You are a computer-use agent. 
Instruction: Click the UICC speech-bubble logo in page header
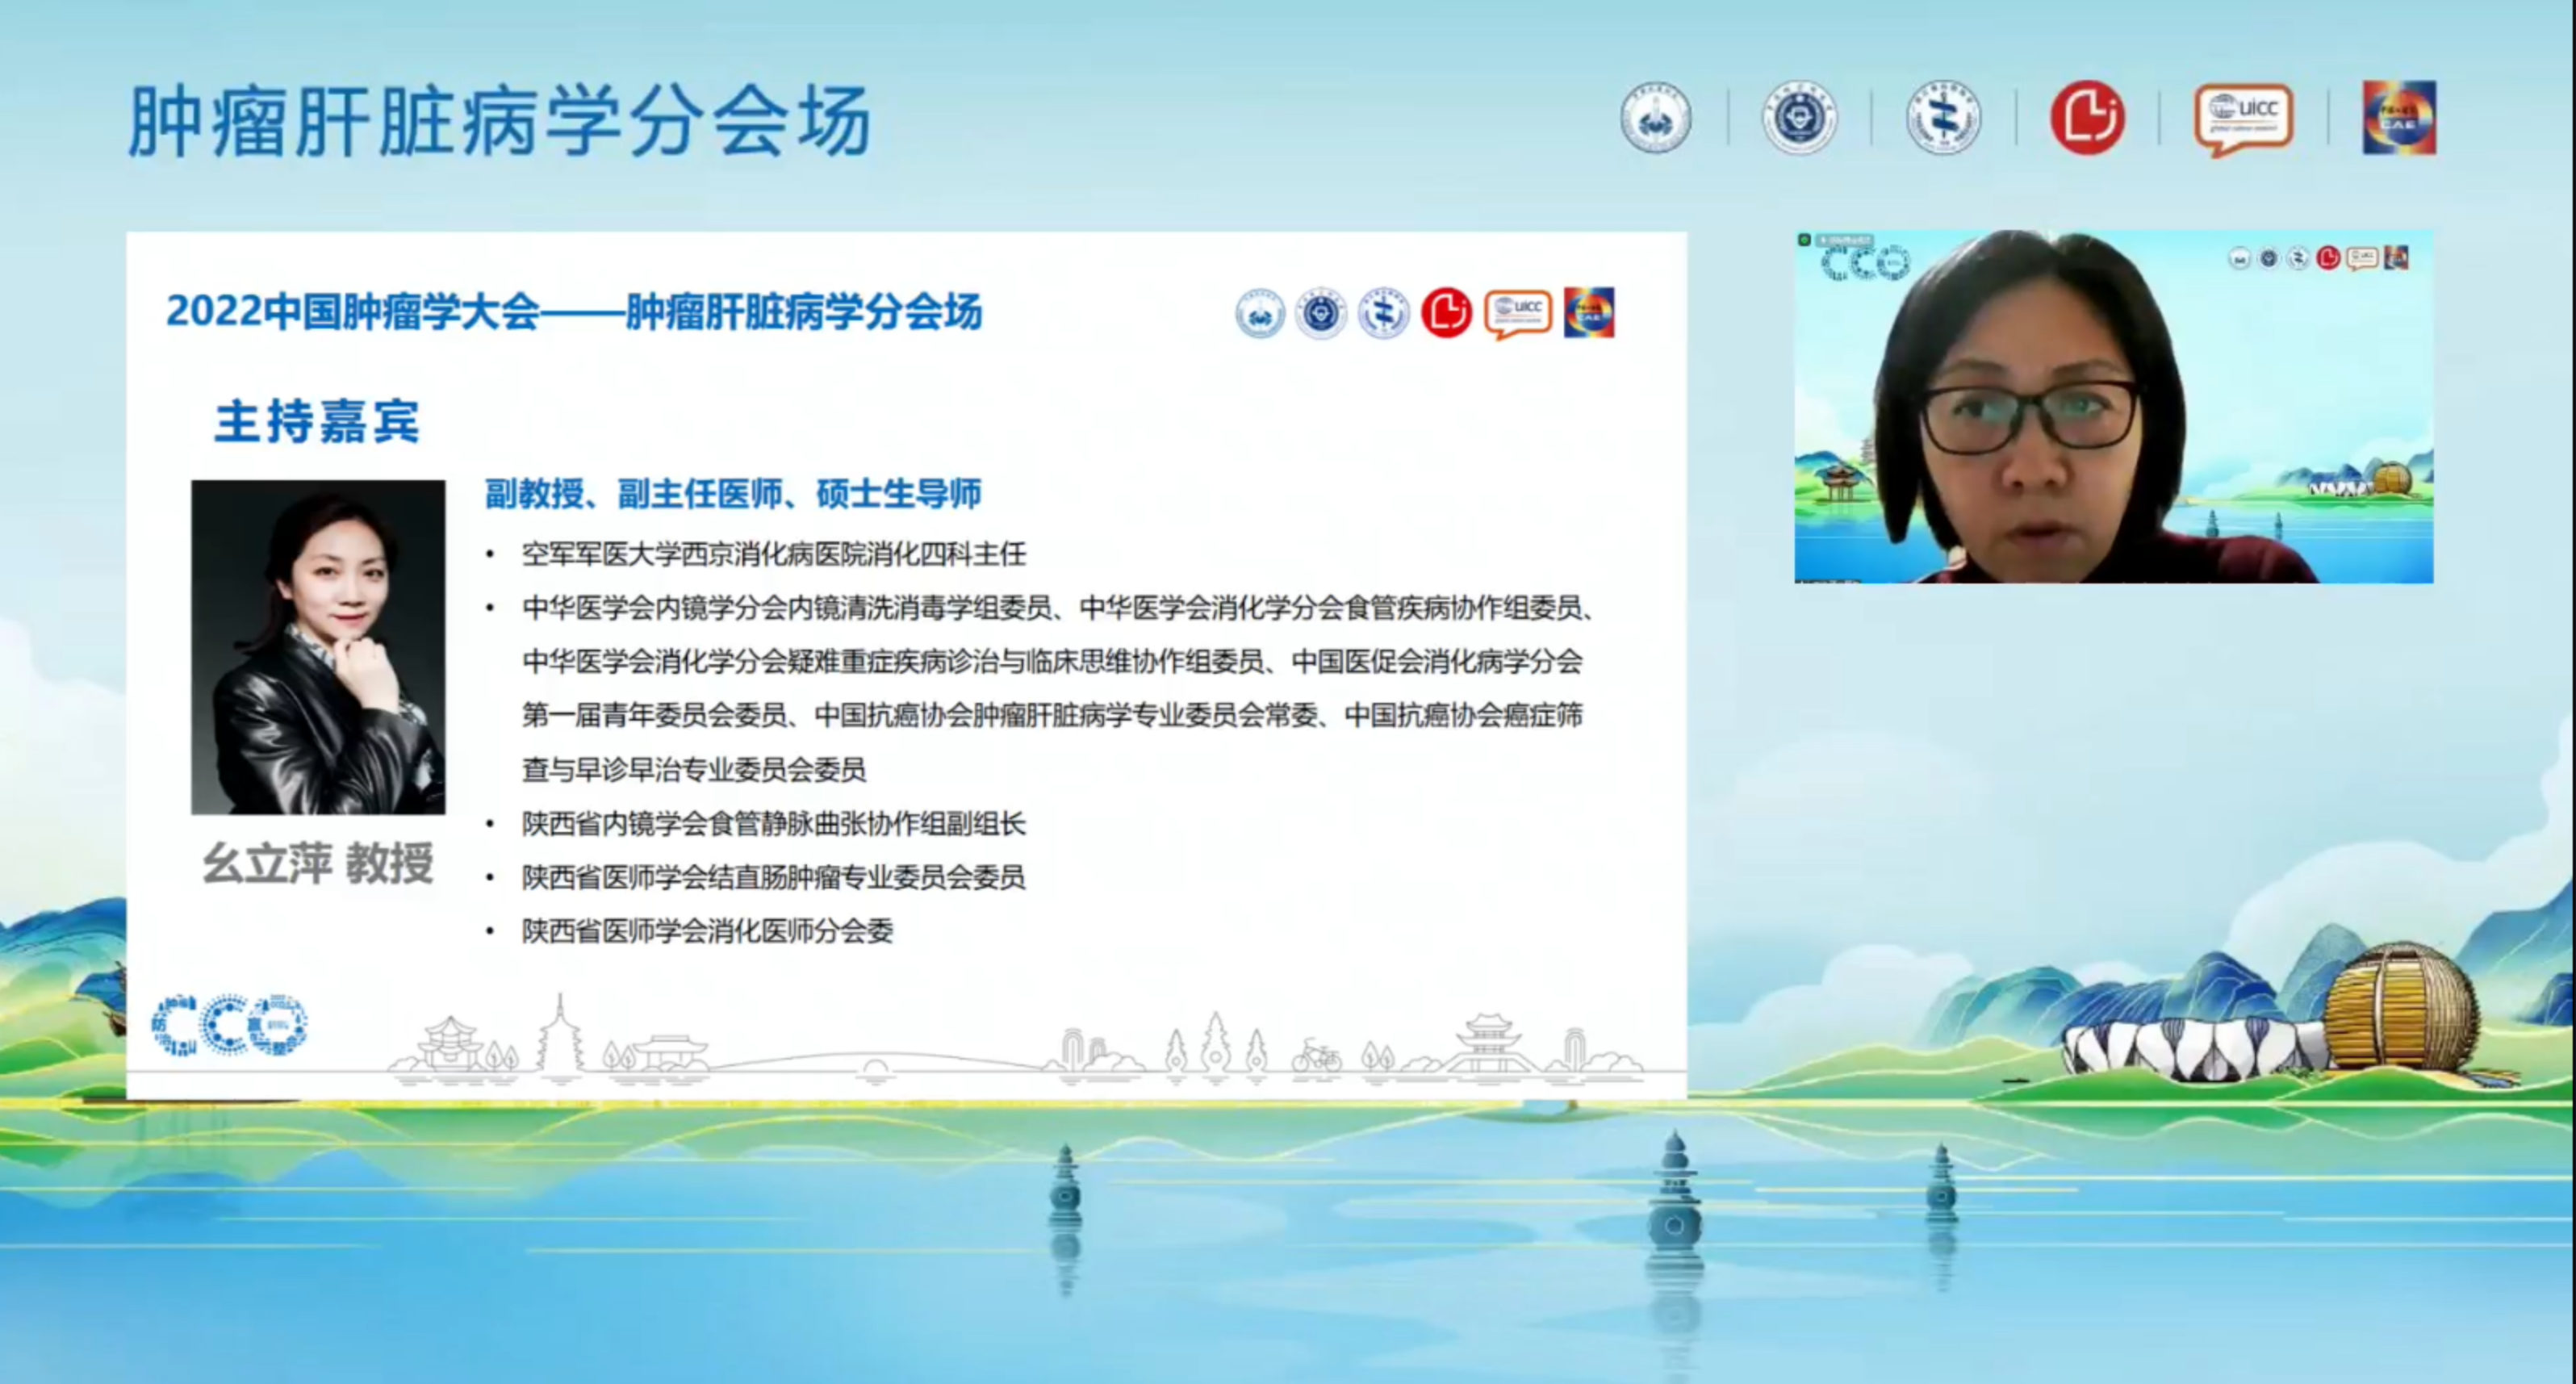click(2243, 119)
